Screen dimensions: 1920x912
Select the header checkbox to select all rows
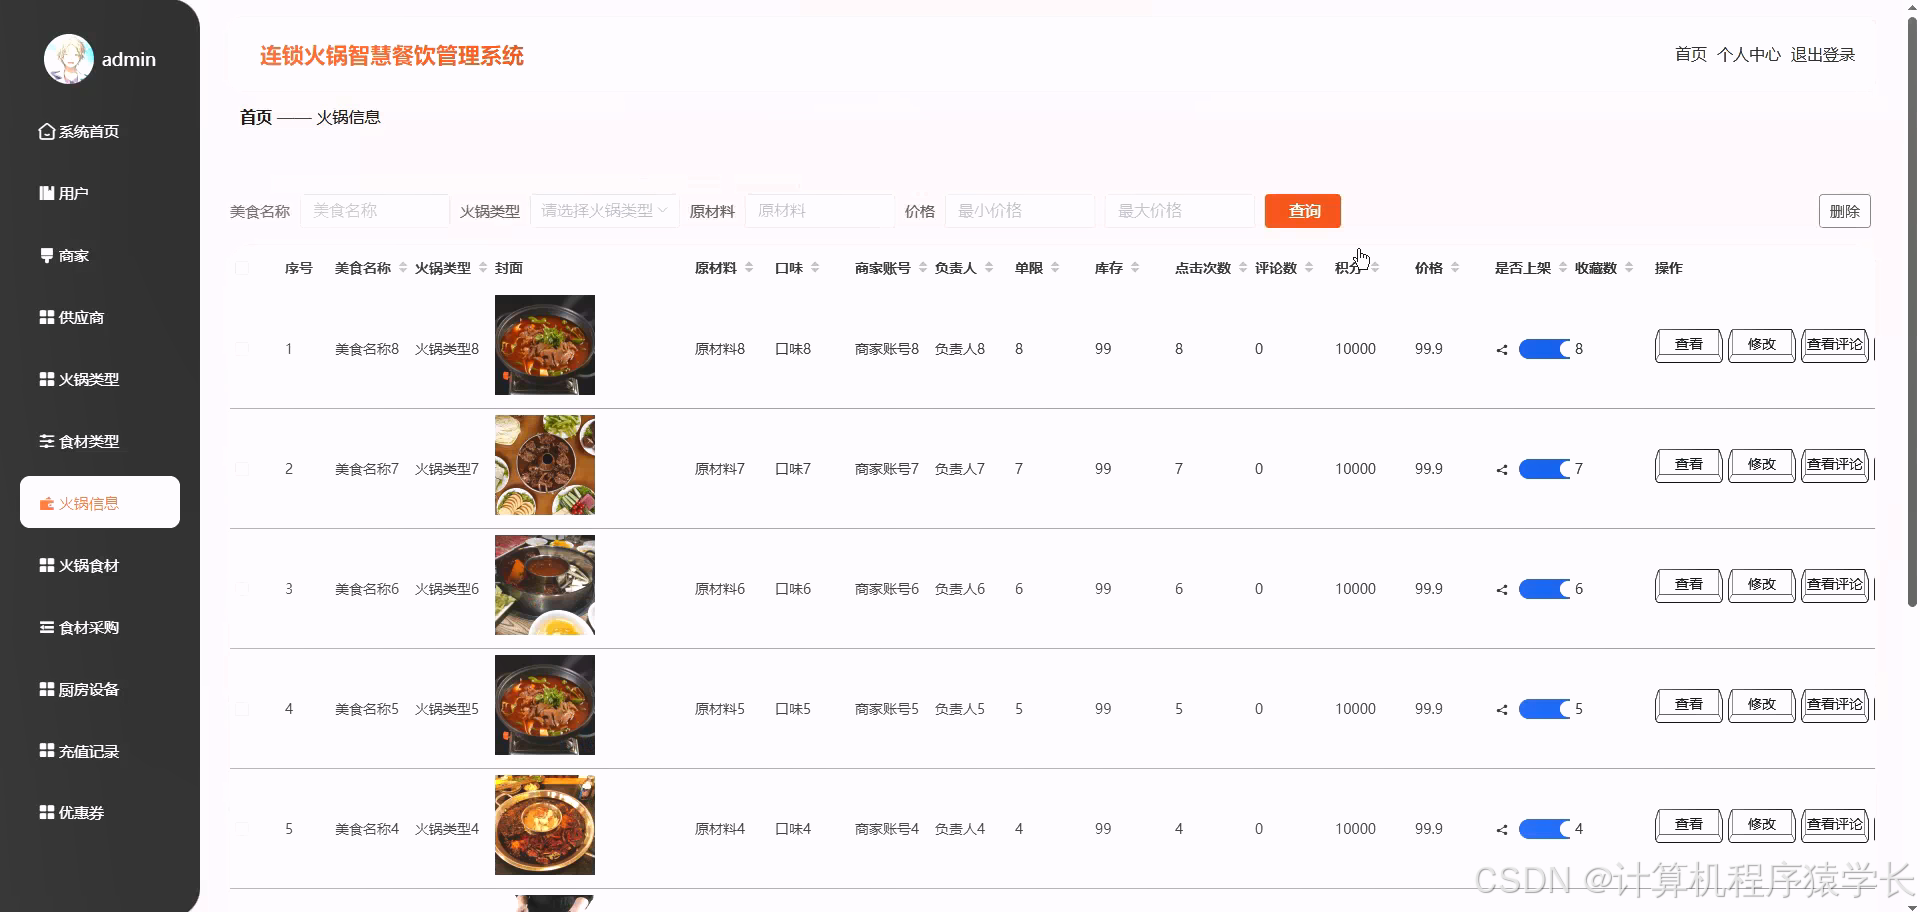[241, 267]
